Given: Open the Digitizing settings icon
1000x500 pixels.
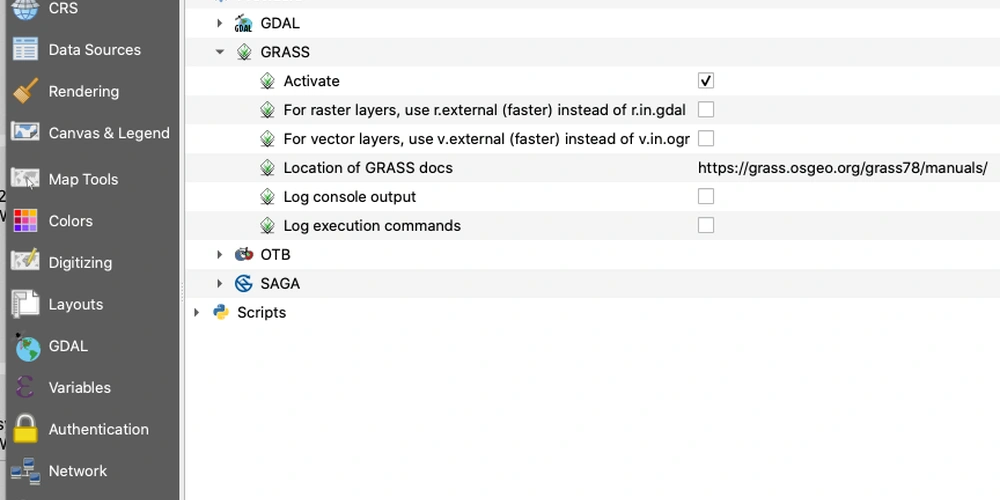Looking at the screenshot, I should 26,262.
